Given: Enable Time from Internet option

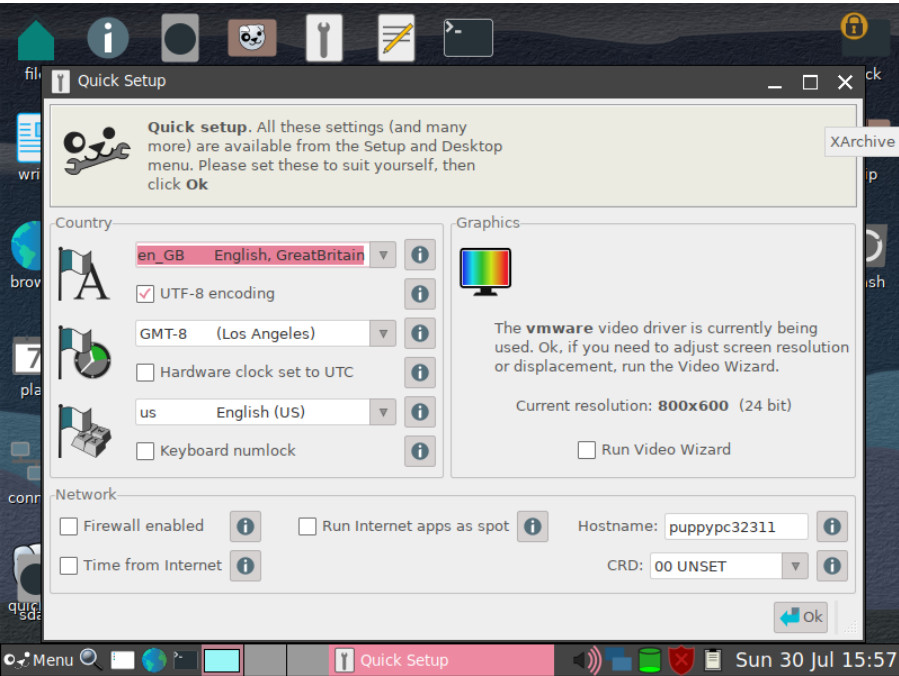Looking at the screenshot, I should coord(69,566).
